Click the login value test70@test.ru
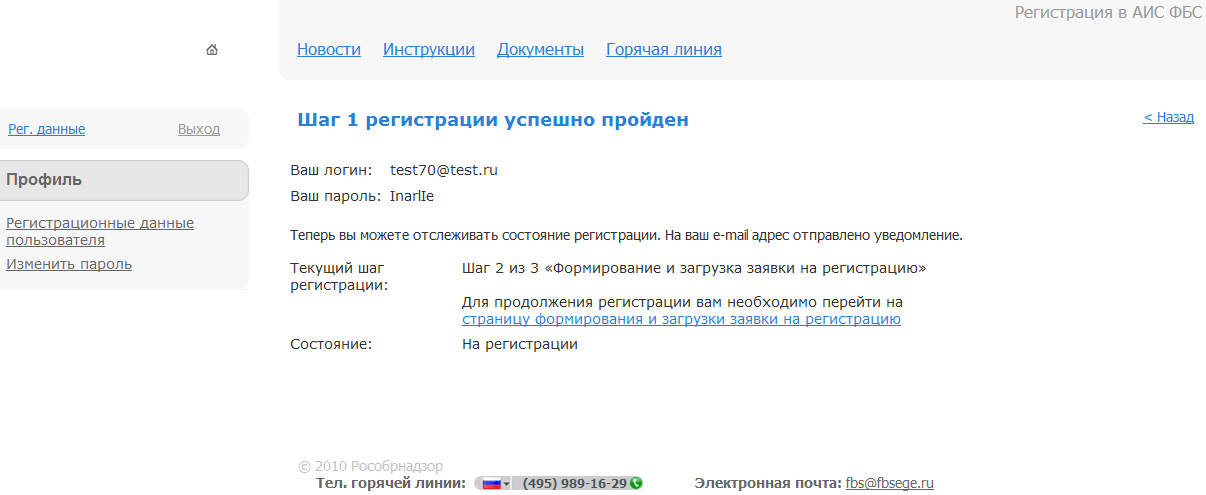 coord(444,170)
